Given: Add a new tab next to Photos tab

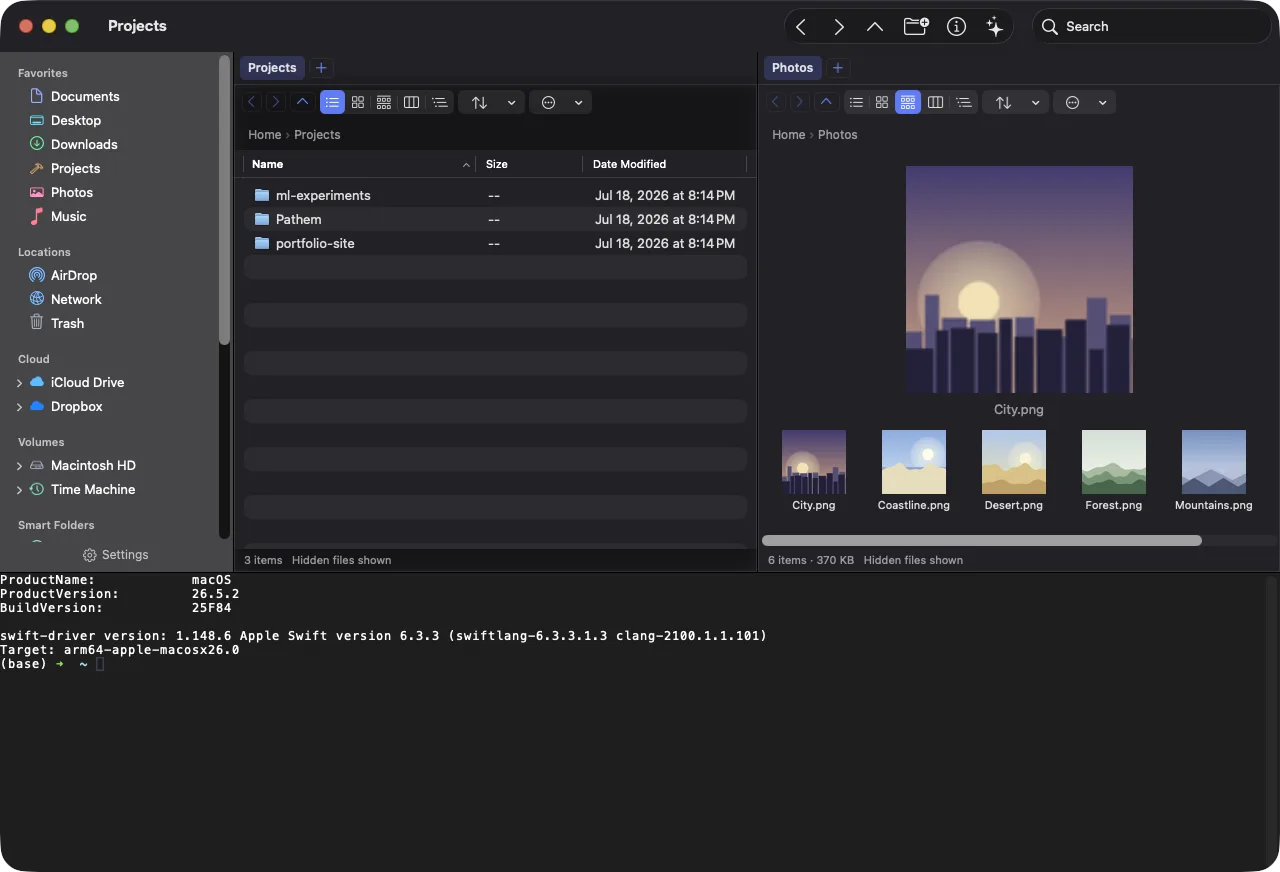Looking at the screenshot, I should click(838, 68).
